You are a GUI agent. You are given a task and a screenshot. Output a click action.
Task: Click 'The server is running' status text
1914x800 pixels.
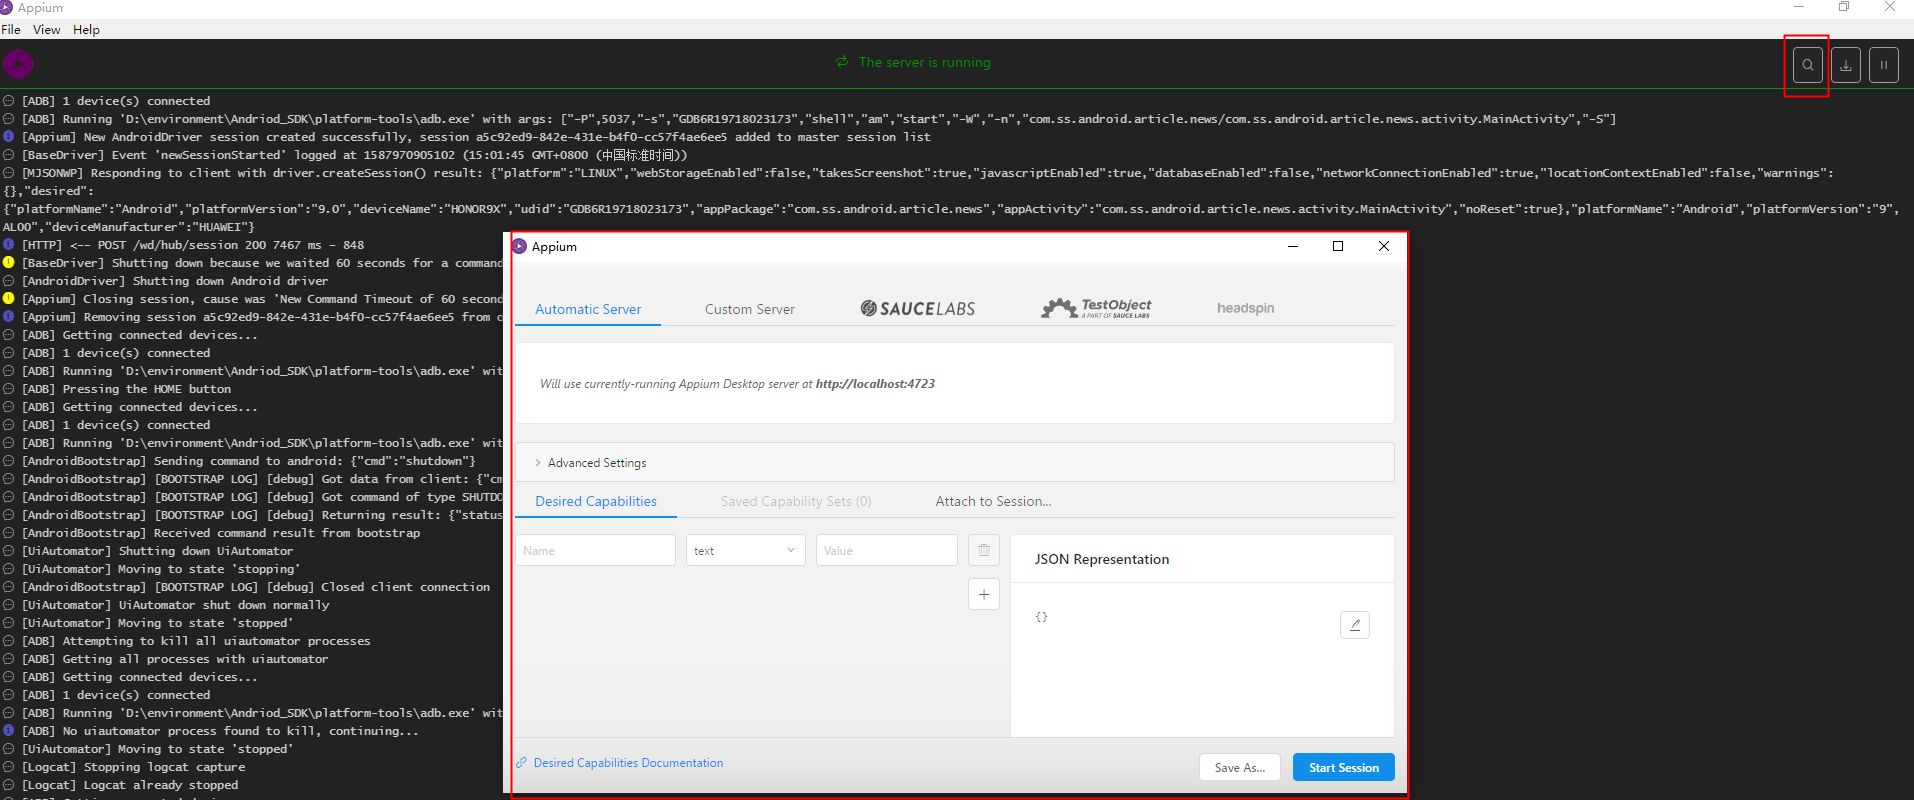click(x=924, y=62)
